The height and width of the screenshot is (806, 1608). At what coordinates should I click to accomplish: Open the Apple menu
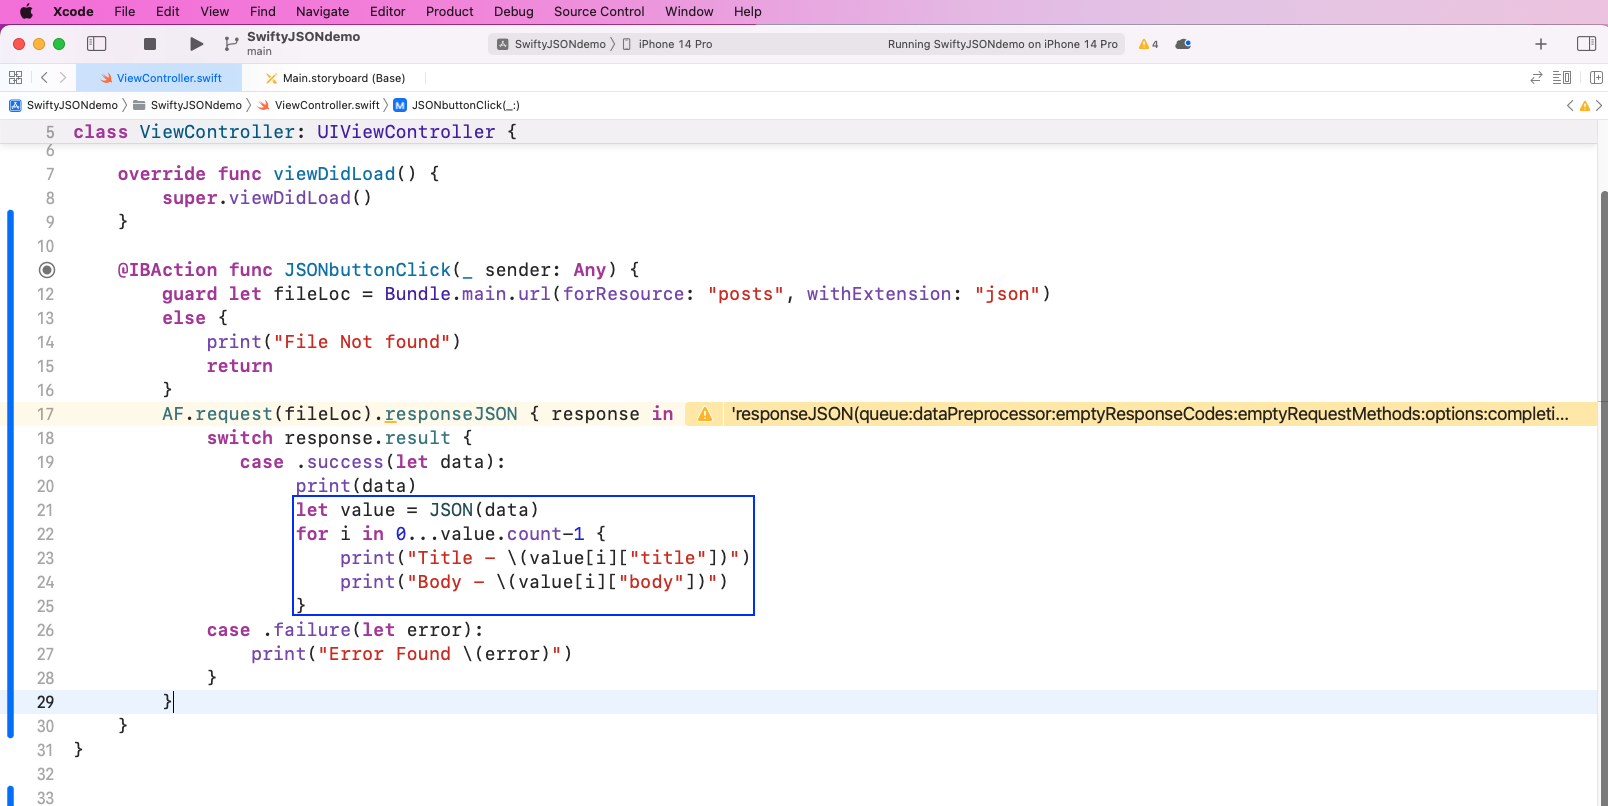pyautogui.click(x=26, y=12)
